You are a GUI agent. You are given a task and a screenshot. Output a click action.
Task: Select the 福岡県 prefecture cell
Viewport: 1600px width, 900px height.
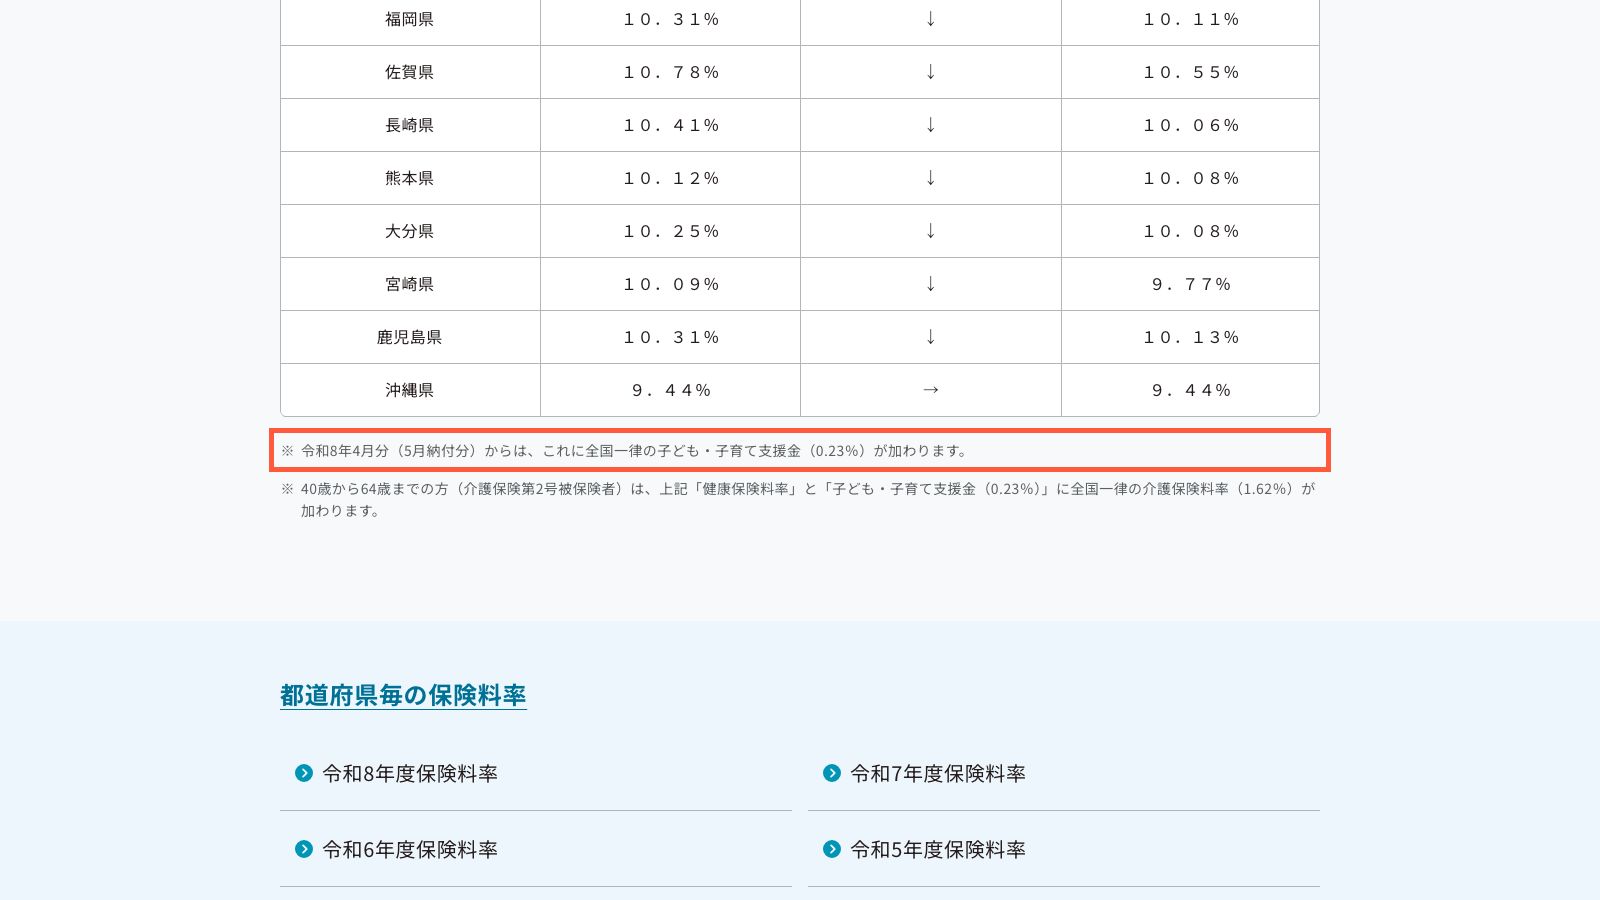tap(410, 20)
